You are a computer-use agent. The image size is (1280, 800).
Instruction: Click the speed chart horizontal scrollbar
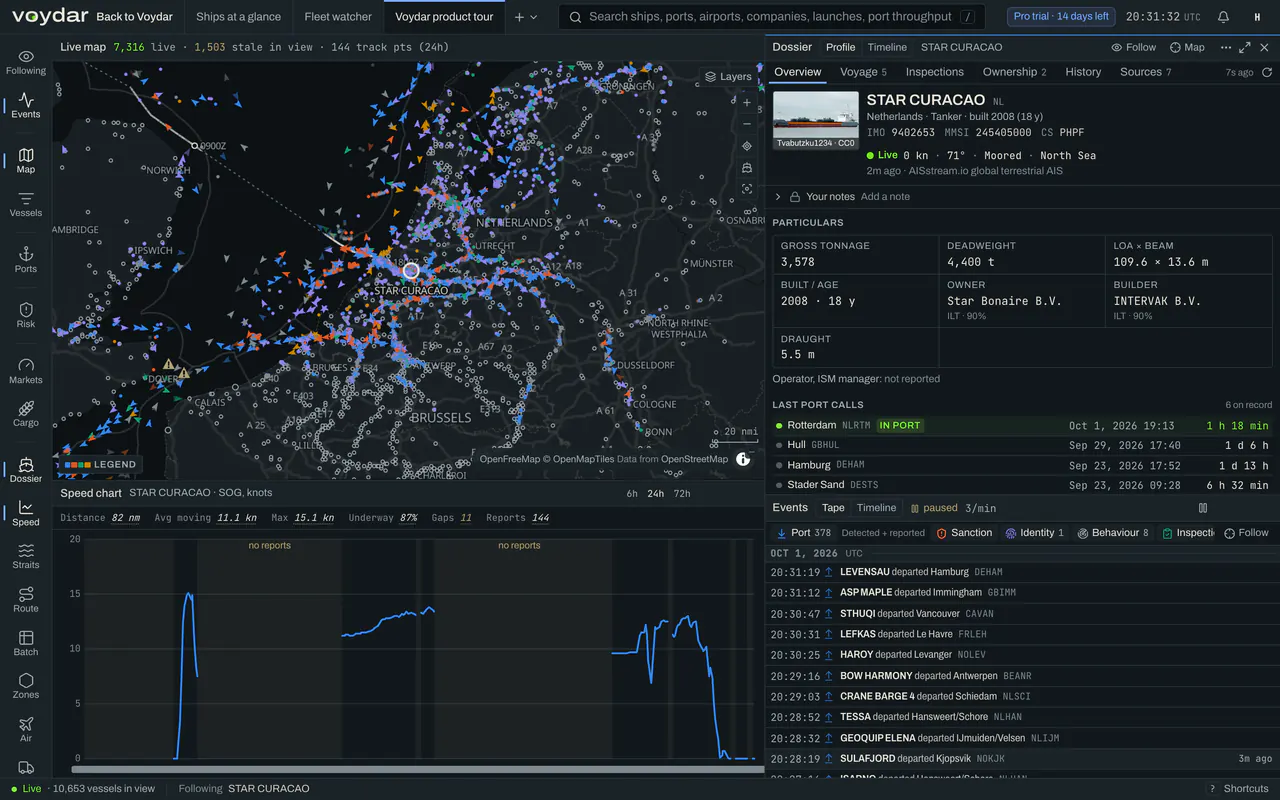pos(418,770)
